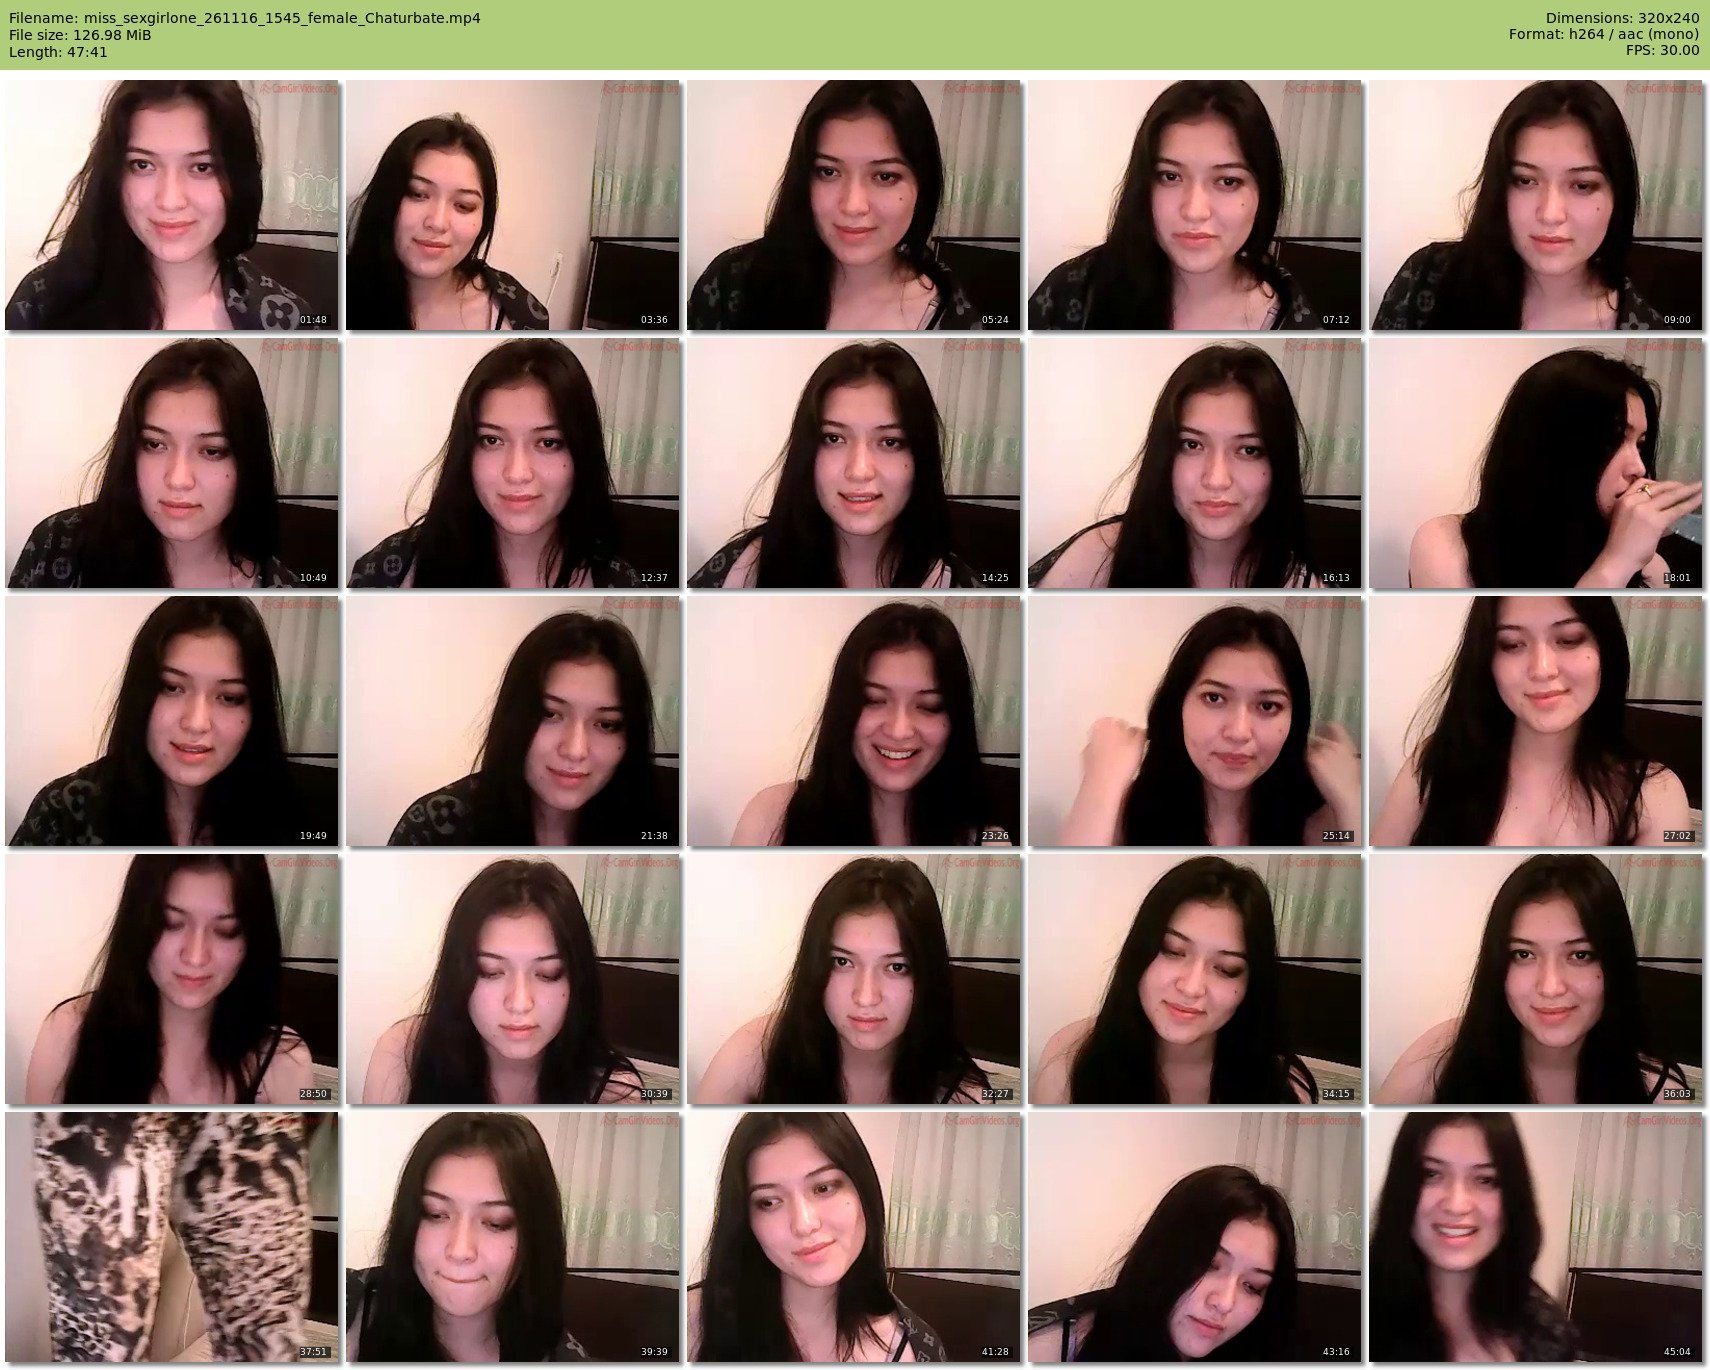Image resolution: width=1710 pixels, height=1370 pixels.
Task: Click the Filename line in the header
Action: 245,18
